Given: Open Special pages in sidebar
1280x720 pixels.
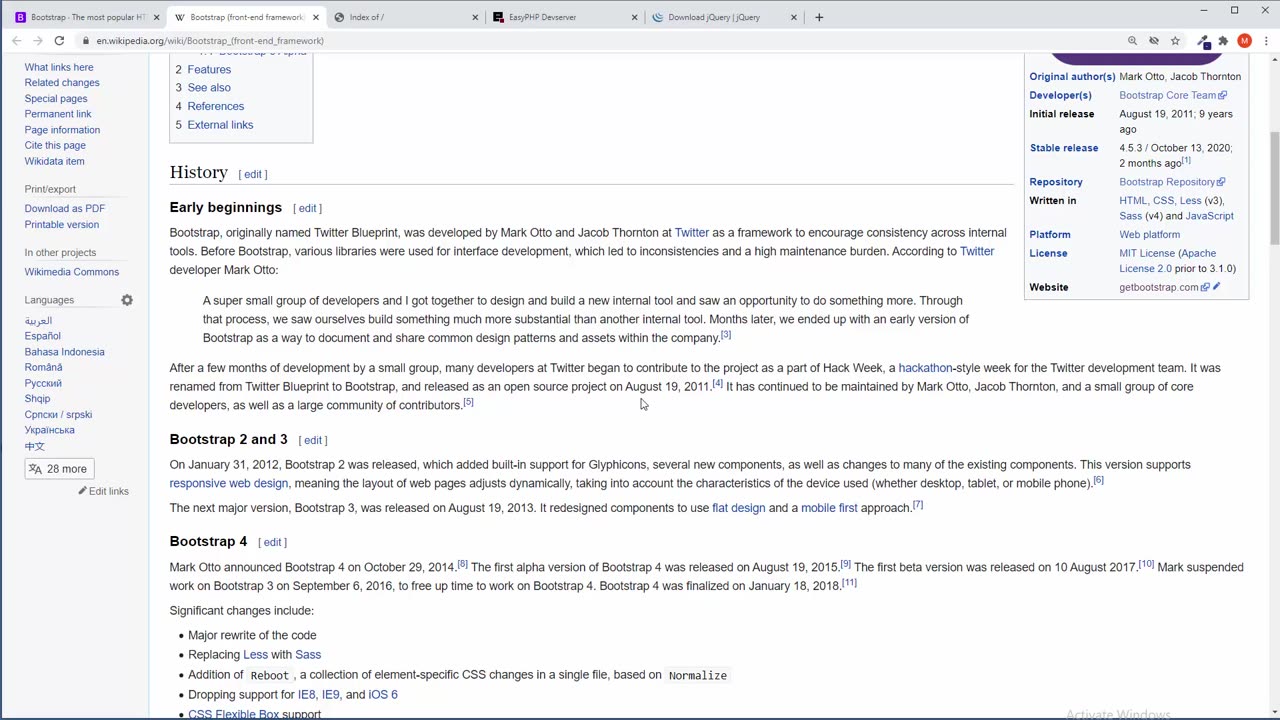Looking at the screenshot, I should pyautogui.click(x=56, y=98).
